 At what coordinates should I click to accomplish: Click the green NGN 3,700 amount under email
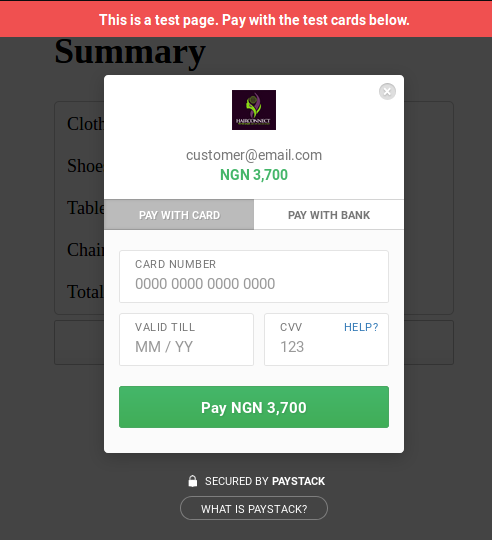(254, 175)
